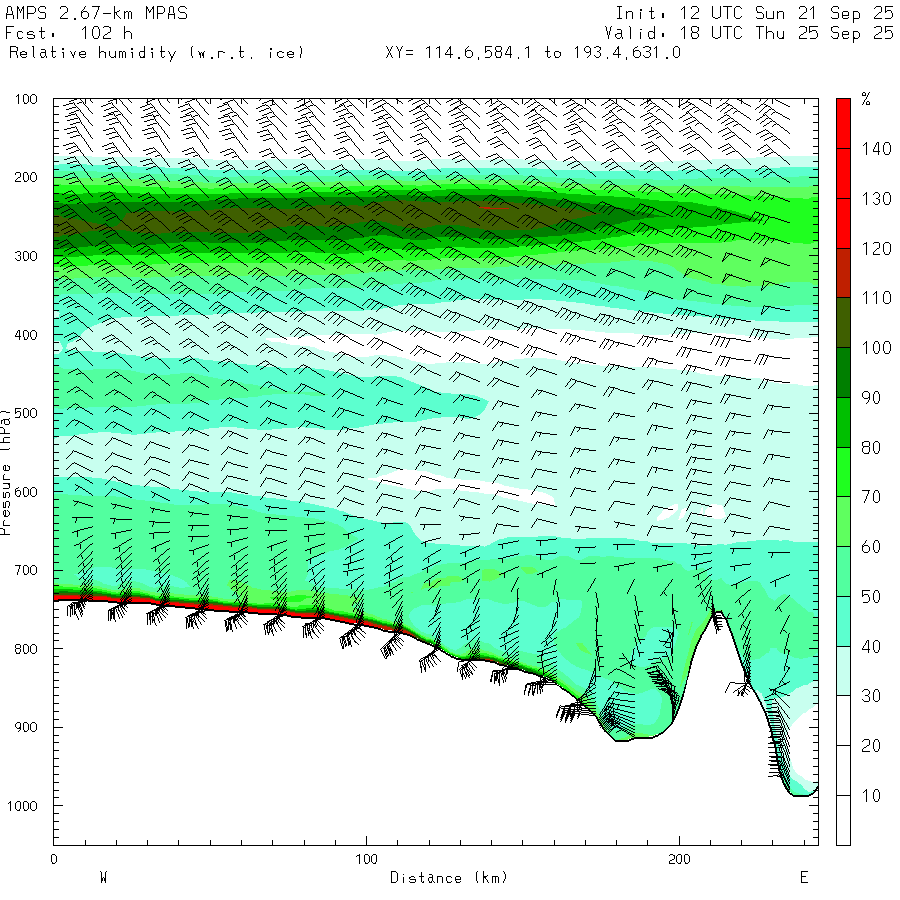Click the 1000 hPa pressure axis label
Image resolution: width=900 pixels, height=900 pixels.
pos(22,806)
